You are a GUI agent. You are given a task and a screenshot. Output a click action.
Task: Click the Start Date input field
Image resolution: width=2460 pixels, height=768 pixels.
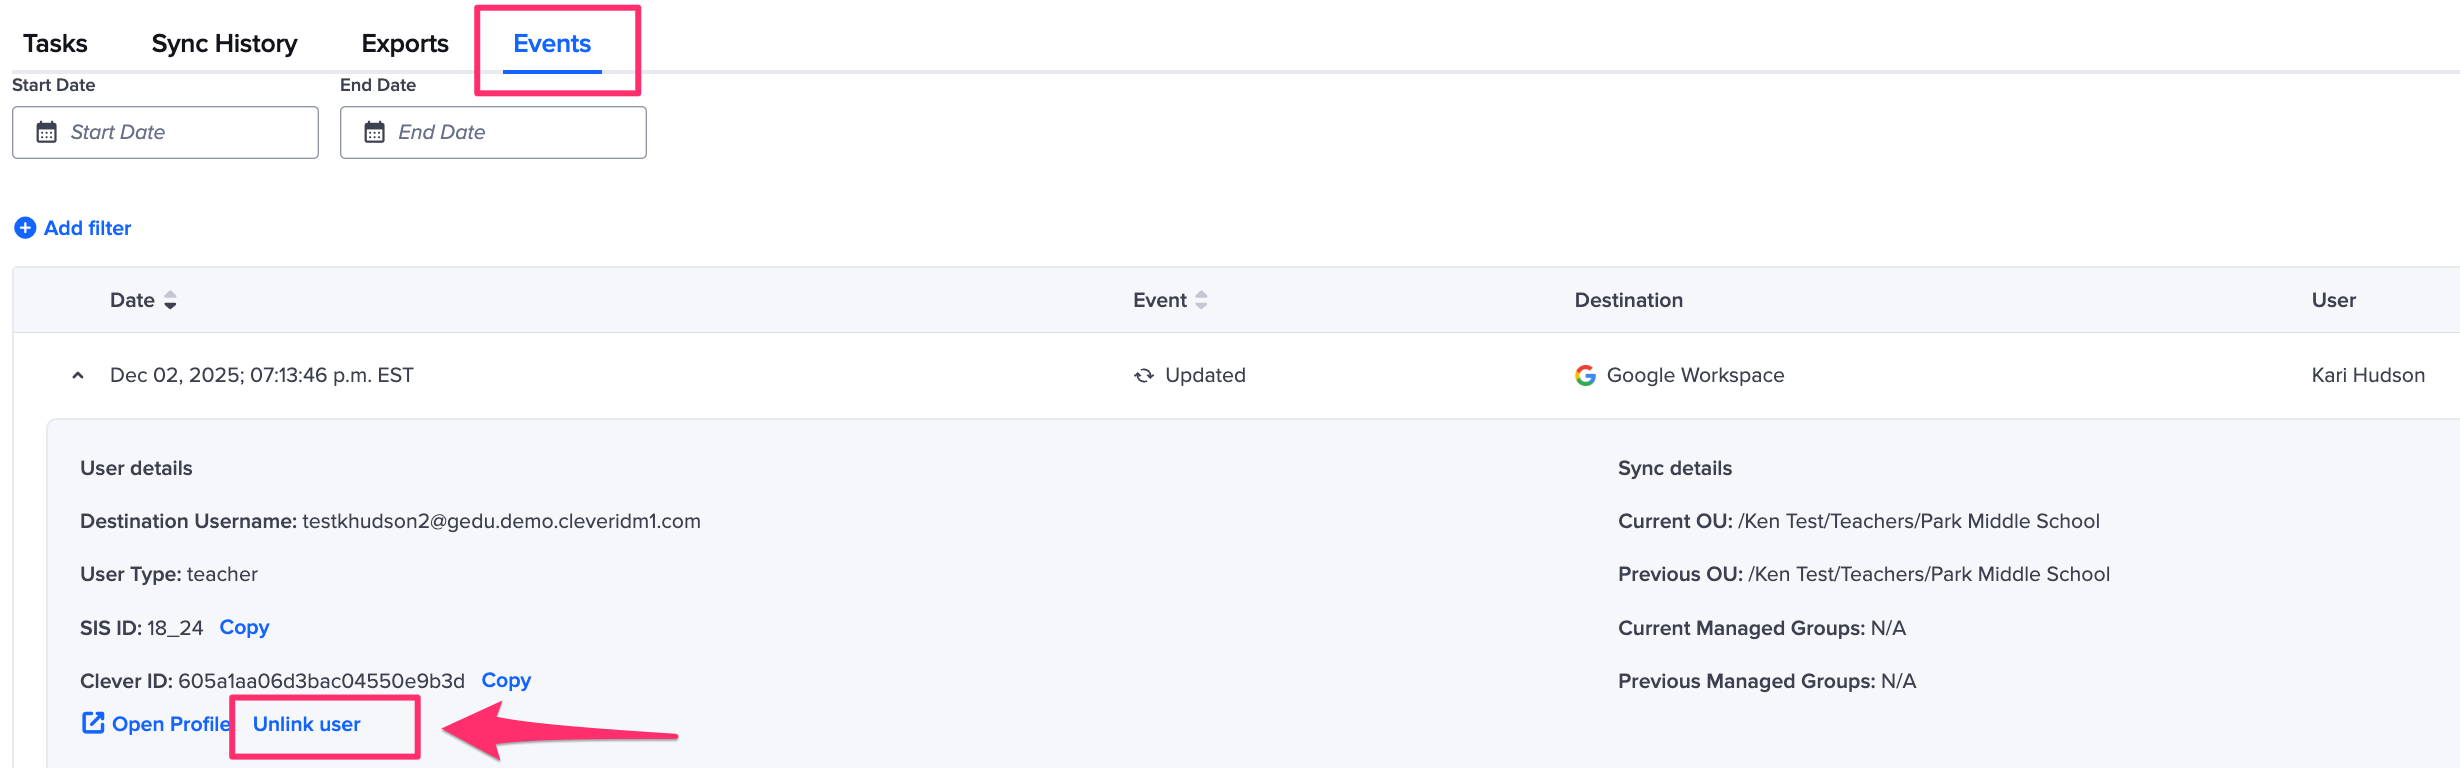point(165,132)
